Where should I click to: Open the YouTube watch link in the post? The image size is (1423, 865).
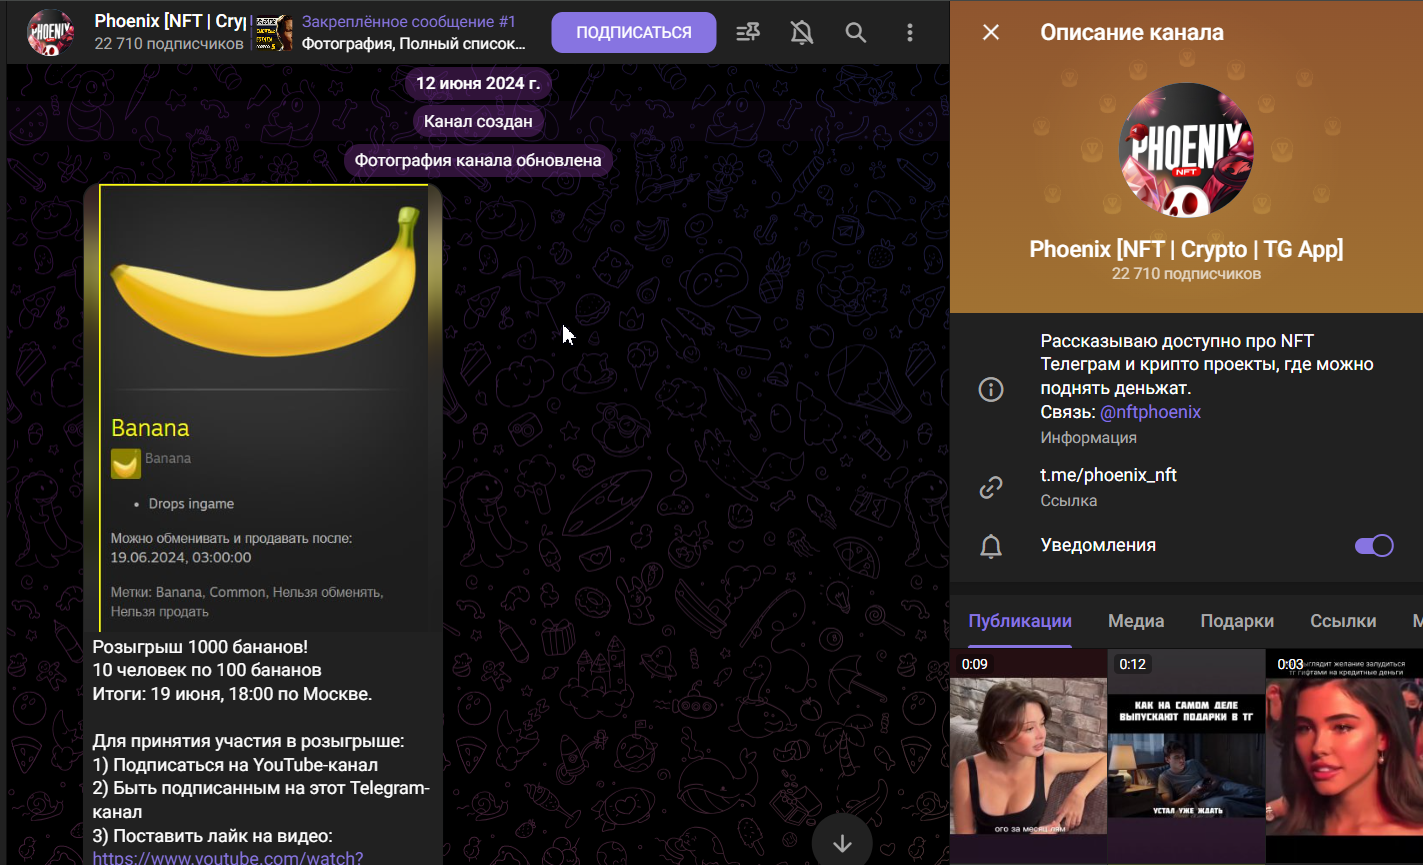tap(228, 857)
